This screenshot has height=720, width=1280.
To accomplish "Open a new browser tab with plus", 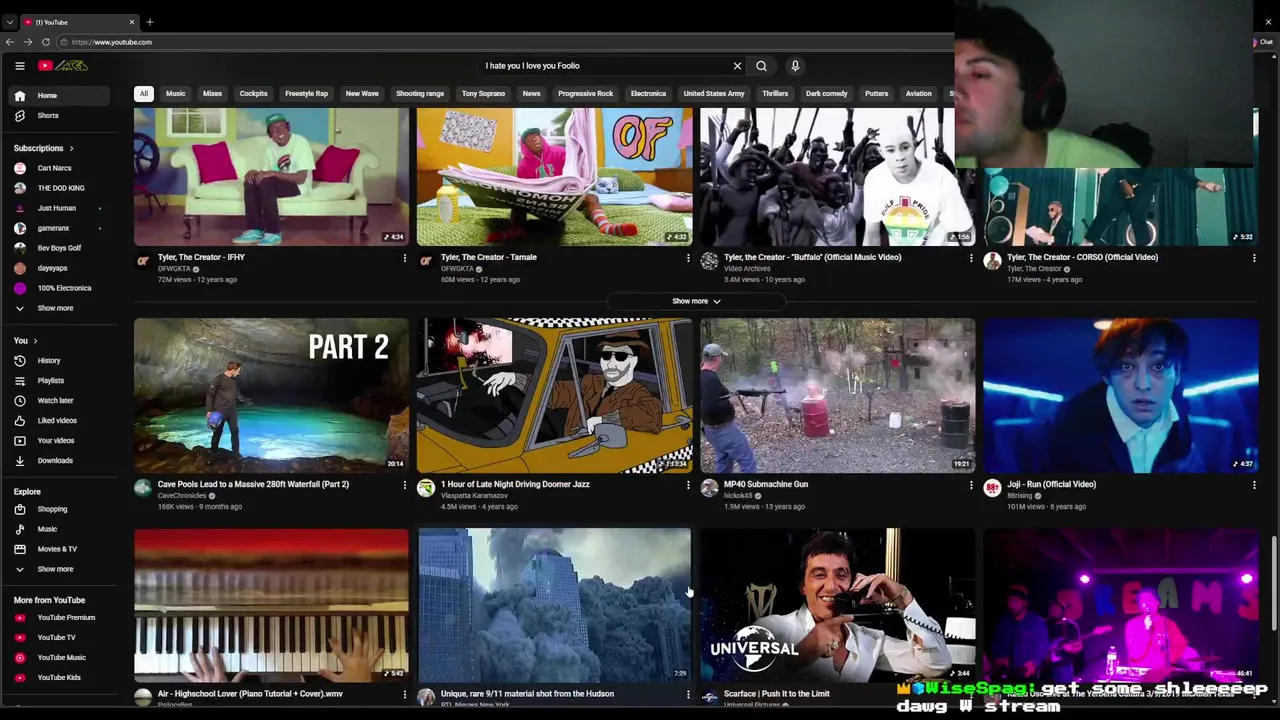I will click(x=150, y=22).
